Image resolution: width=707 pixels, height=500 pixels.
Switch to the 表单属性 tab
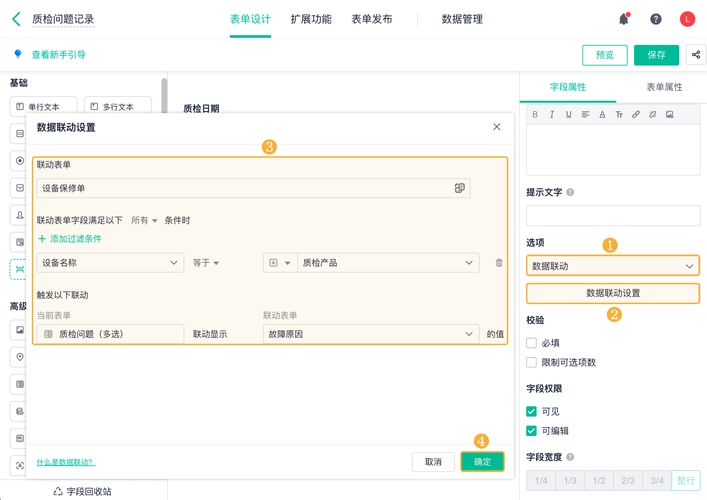point(664,87)
